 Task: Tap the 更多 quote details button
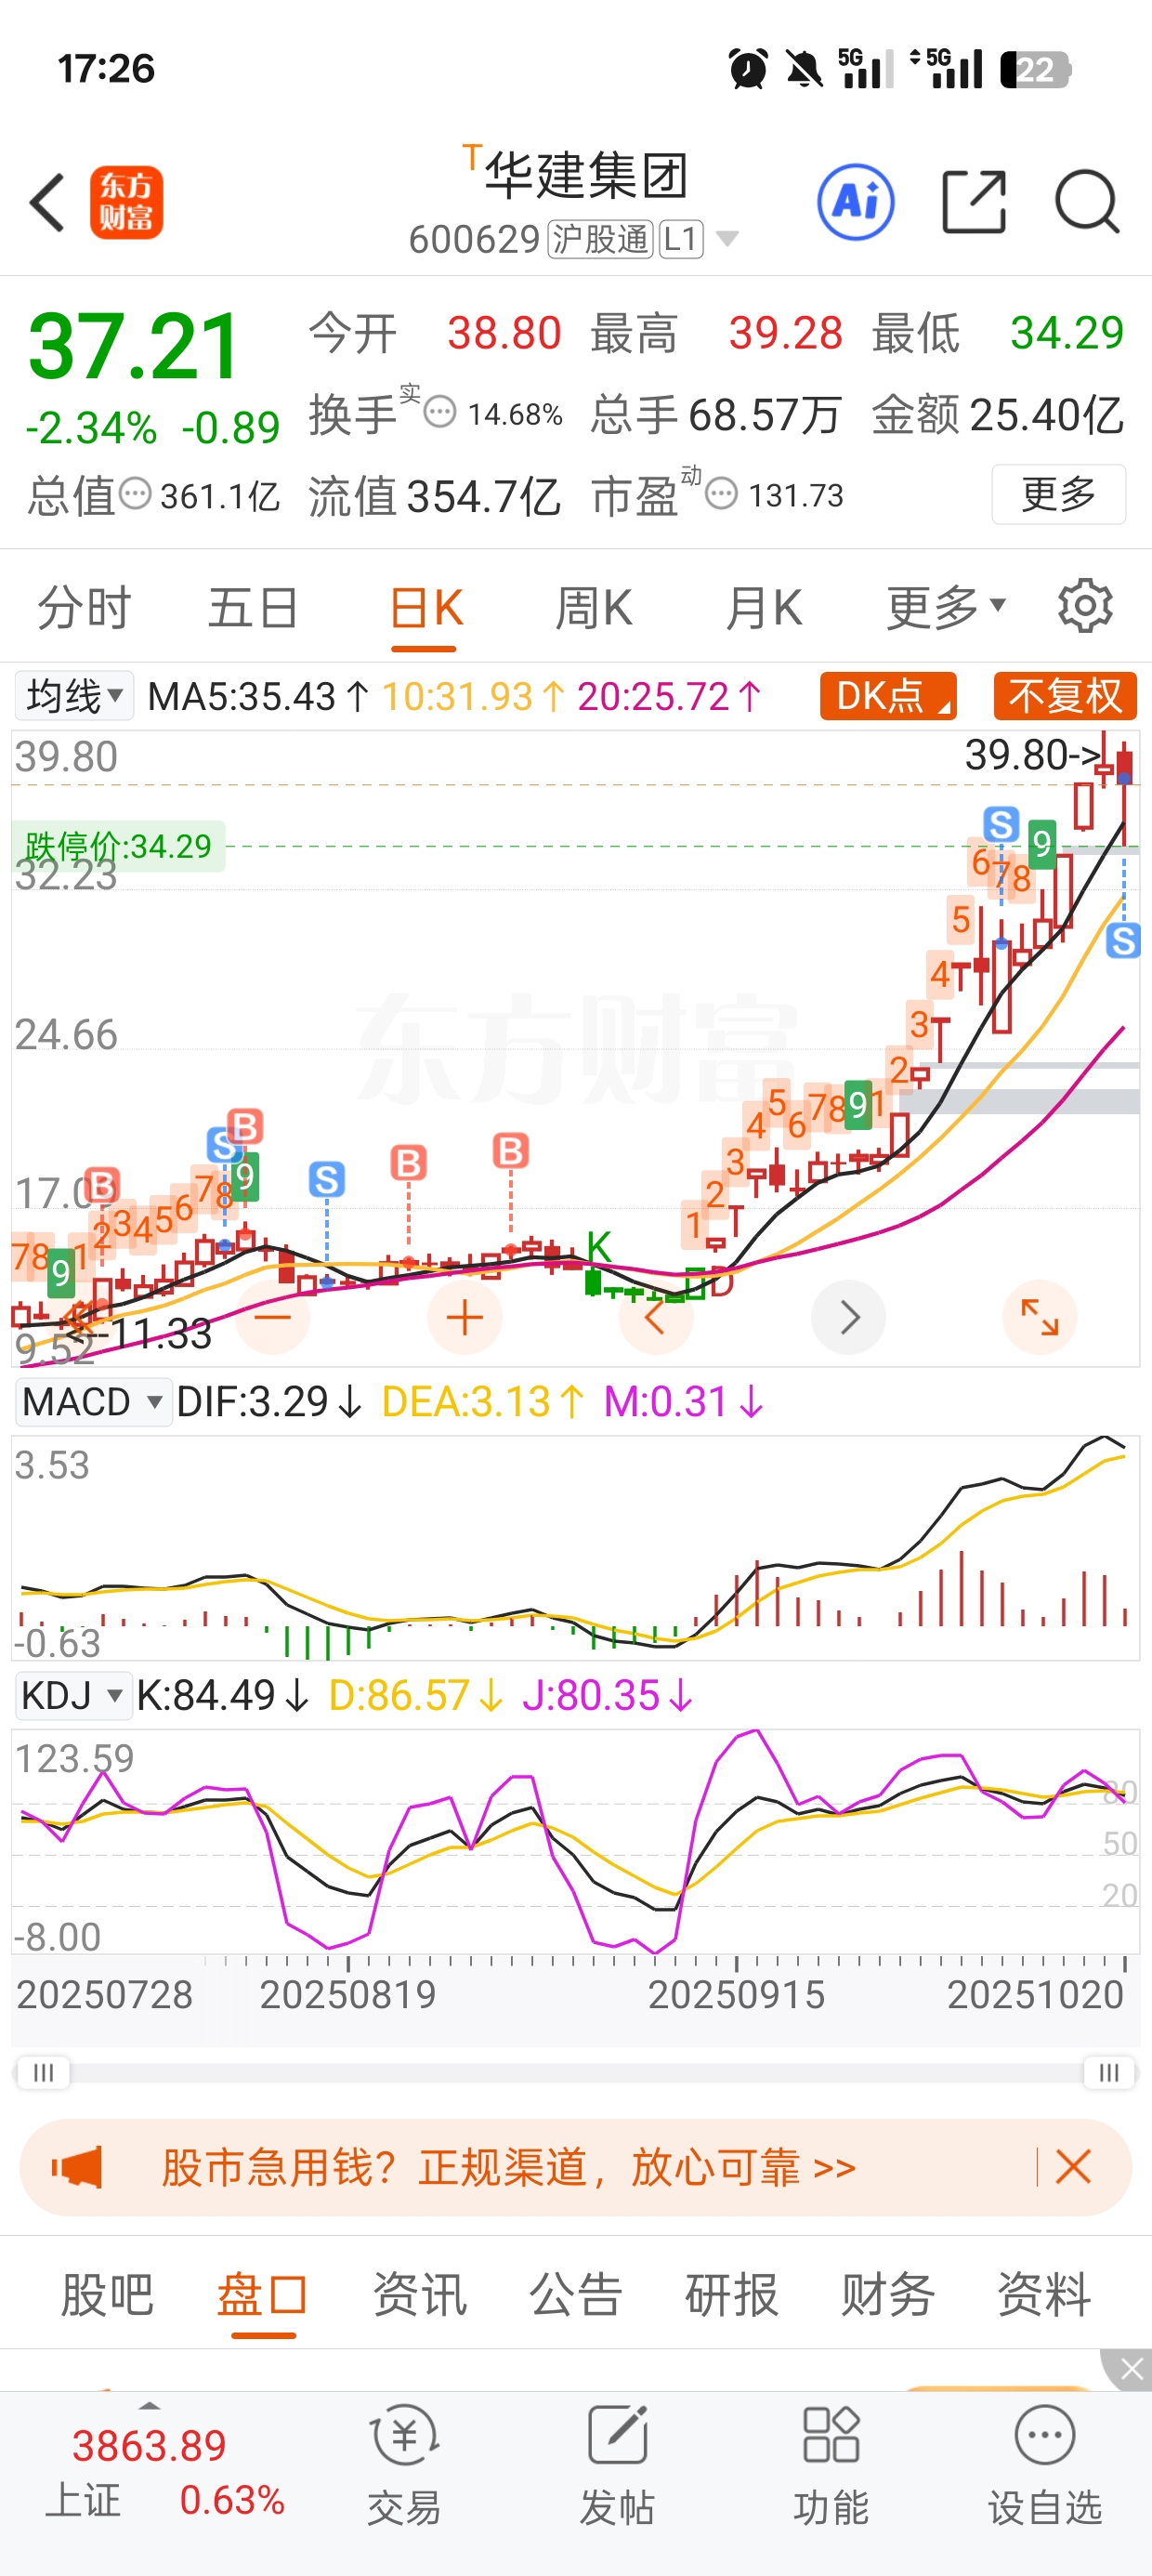click(x=1059, y=494)
